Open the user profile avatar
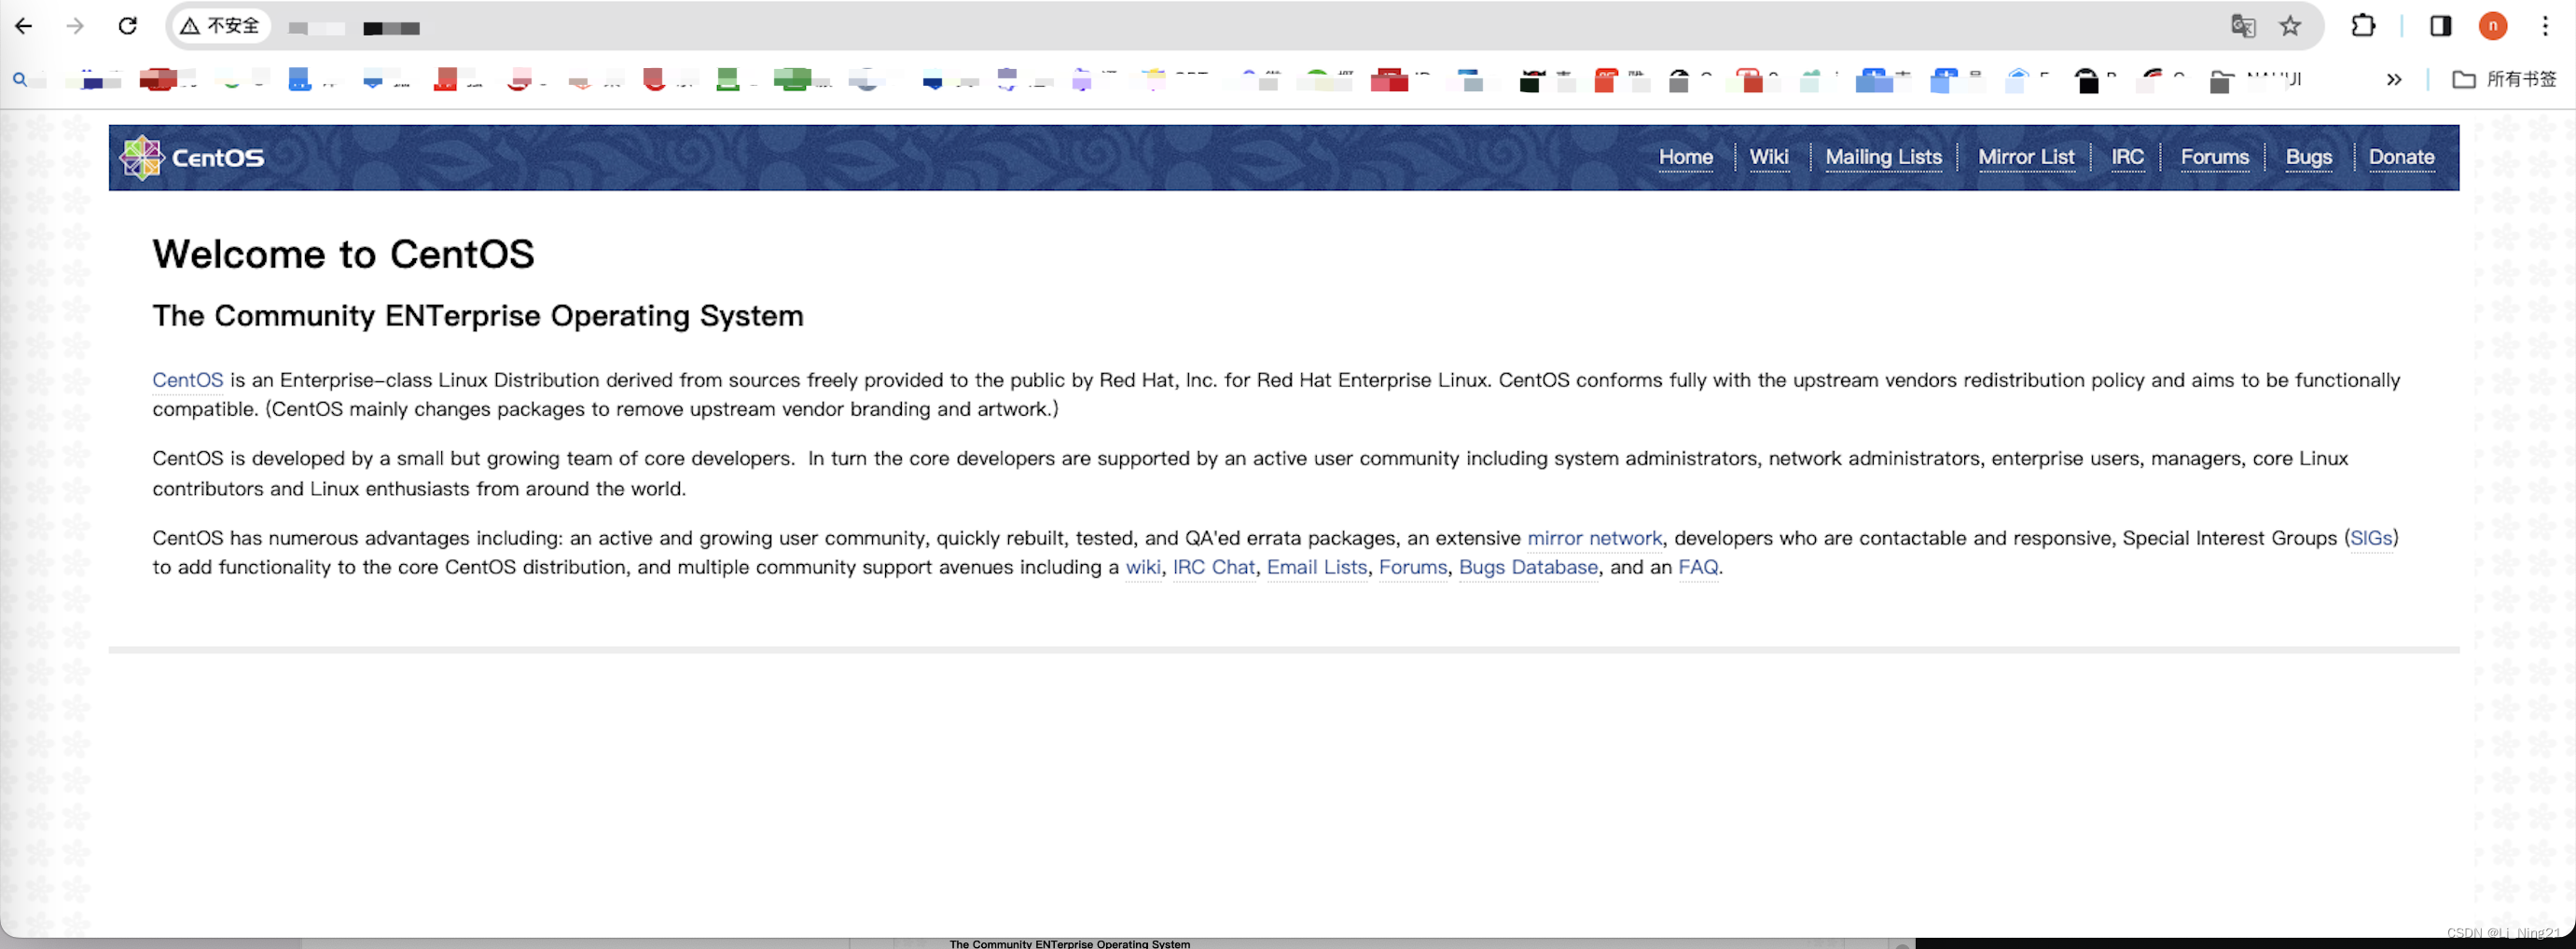Image resolution: width=2576 pixels, height=949 pixels. point(2493,26)
